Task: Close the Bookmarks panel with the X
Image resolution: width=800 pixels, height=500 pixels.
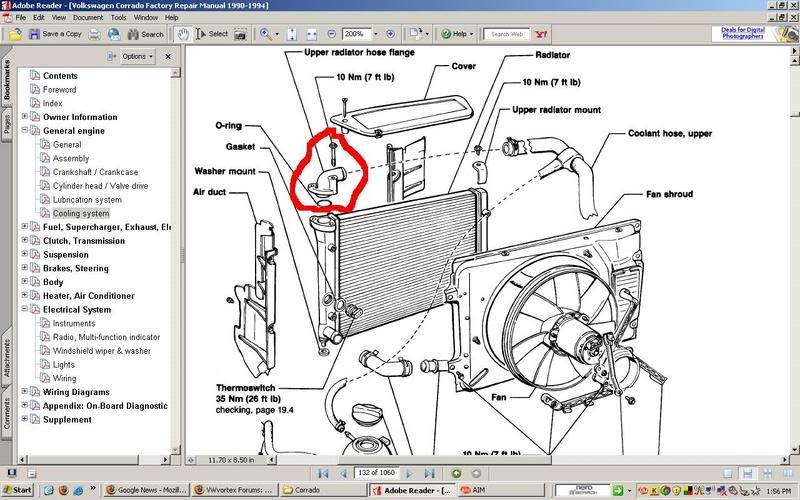Action: point(168,57)
